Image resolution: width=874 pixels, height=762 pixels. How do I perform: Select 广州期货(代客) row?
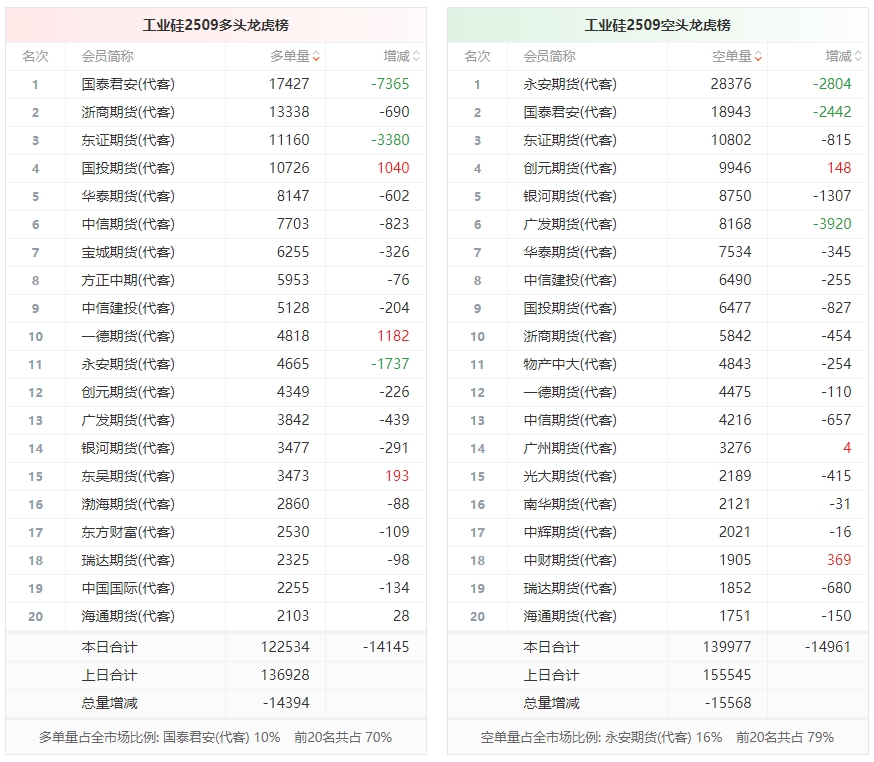[x=658, y=448]
